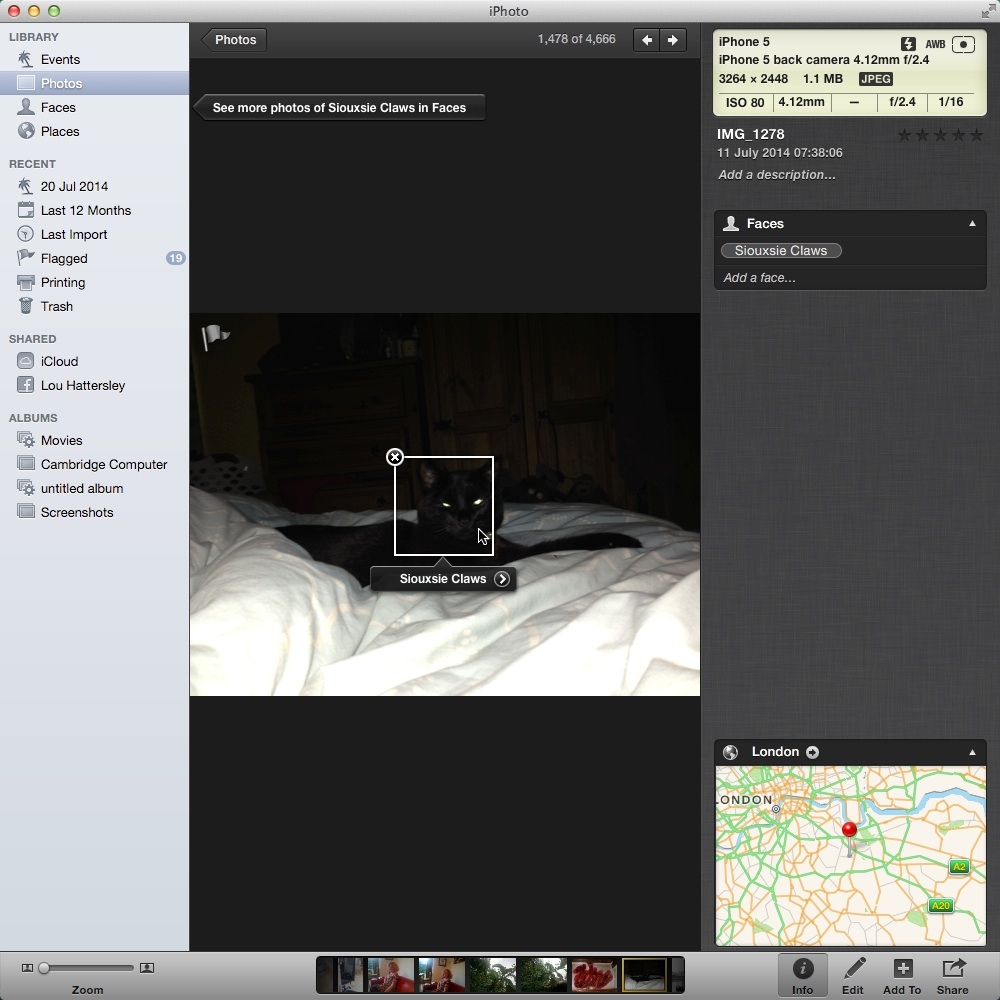Click the Flagged count badge 19

point(175,258)
